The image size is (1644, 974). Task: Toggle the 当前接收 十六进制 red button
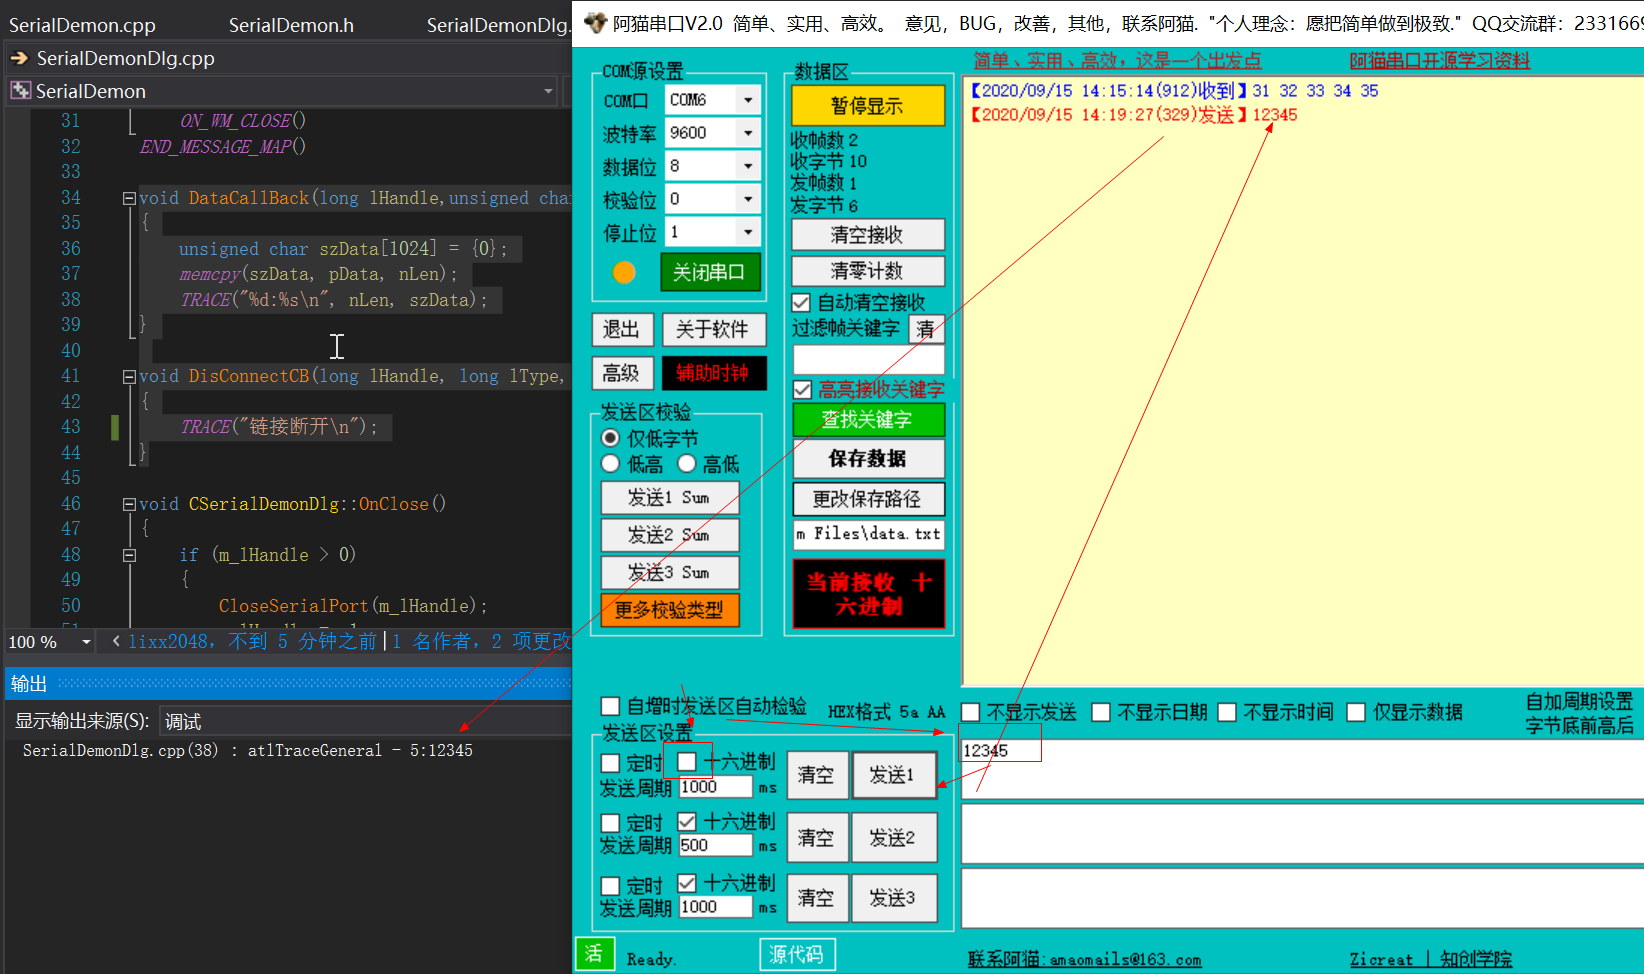tap(868, 594)
